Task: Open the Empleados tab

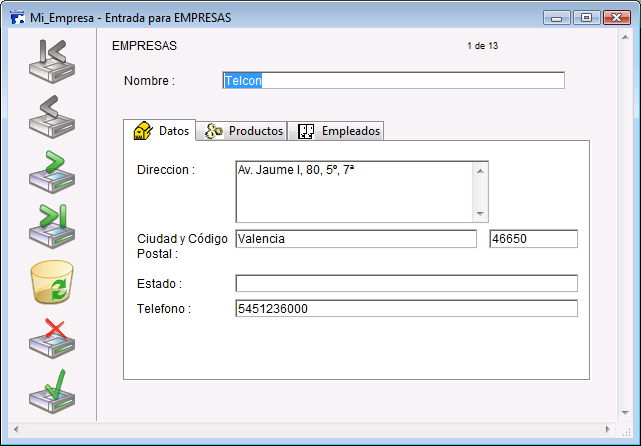Action: coord(336,131)
